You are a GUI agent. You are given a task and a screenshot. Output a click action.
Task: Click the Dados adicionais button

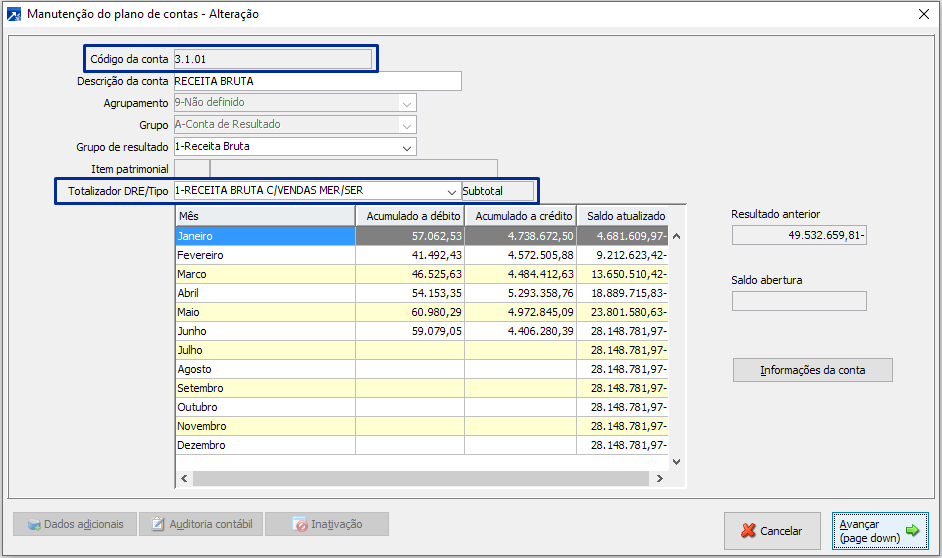click(75, 524)
